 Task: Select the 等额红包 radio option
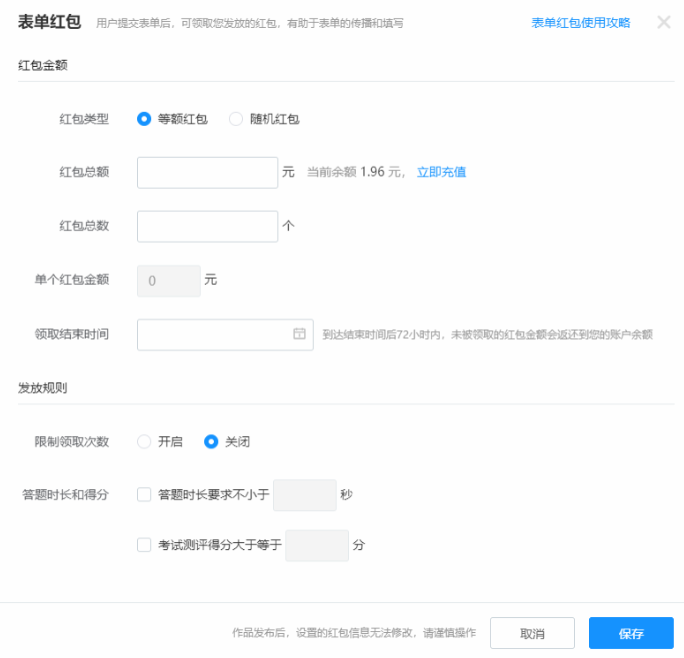(144, 119)
